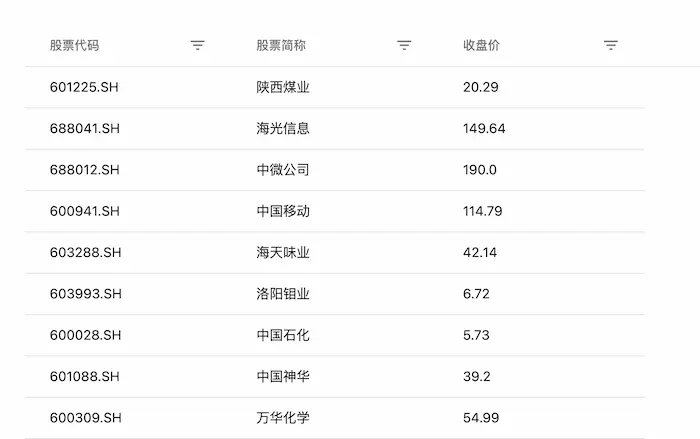Click the 陕西煤业 name cell
This screenshot has width=700, height=439.
283,87
